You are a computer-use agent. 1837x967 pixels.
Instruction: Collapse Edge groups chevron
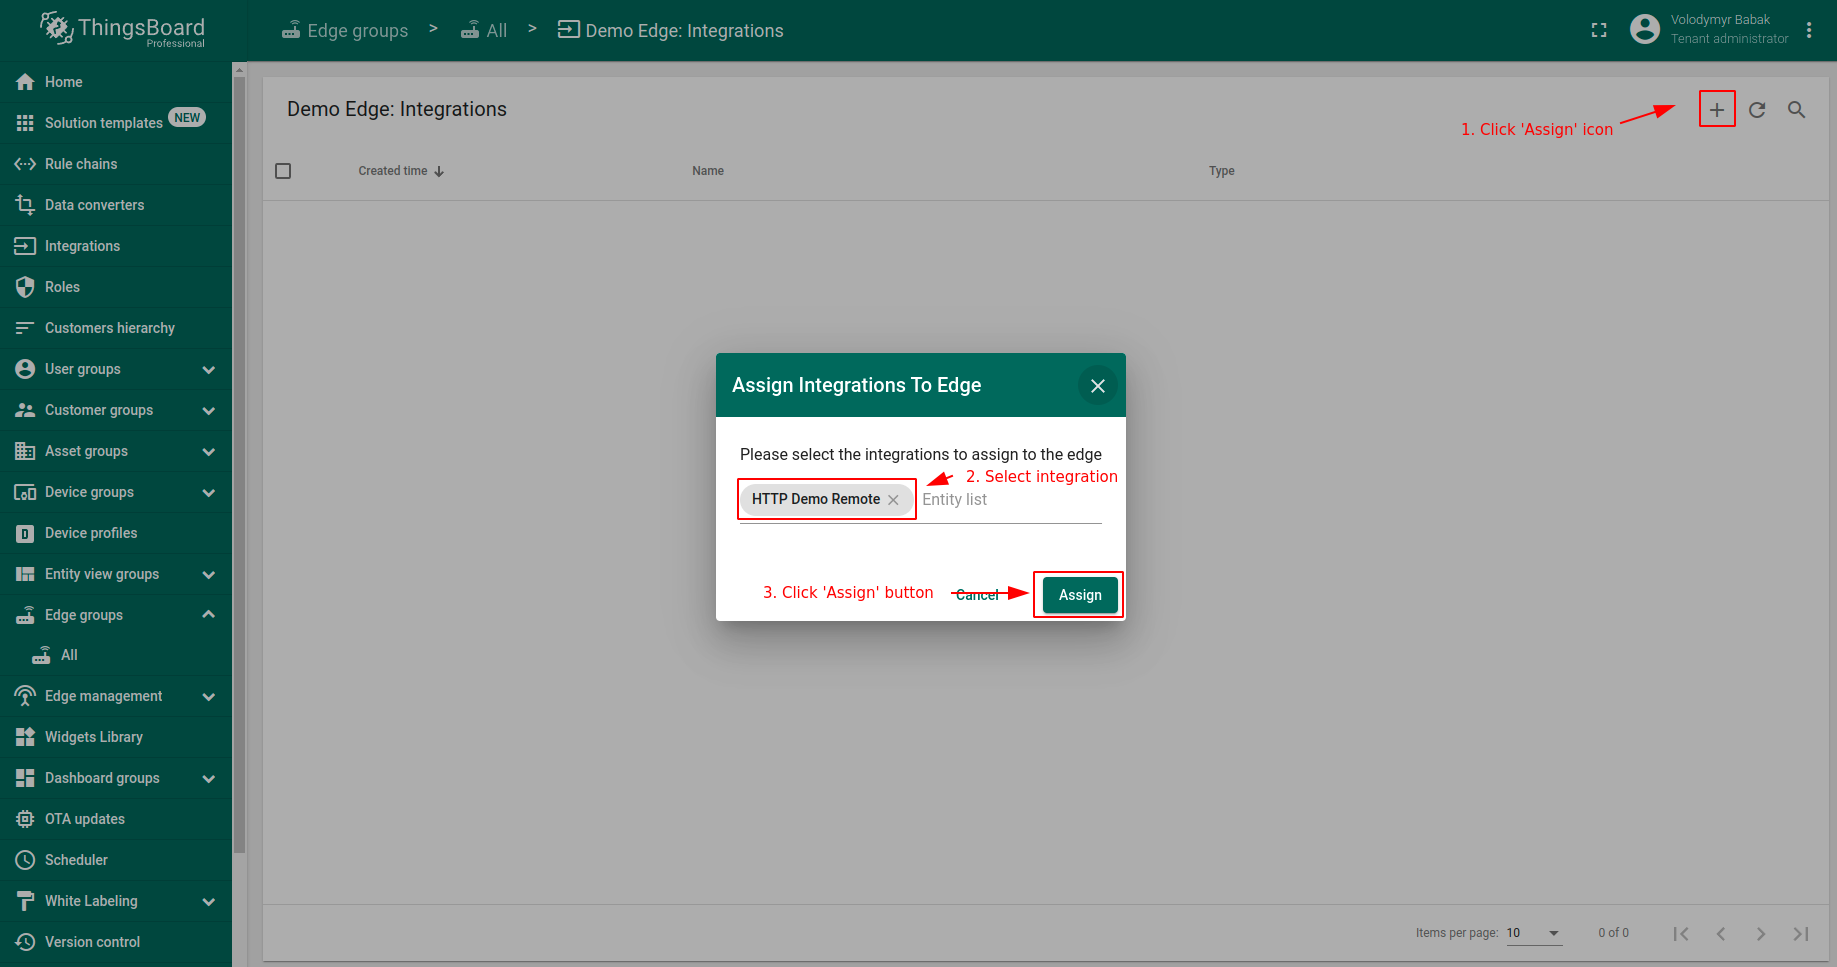[208, 614]
